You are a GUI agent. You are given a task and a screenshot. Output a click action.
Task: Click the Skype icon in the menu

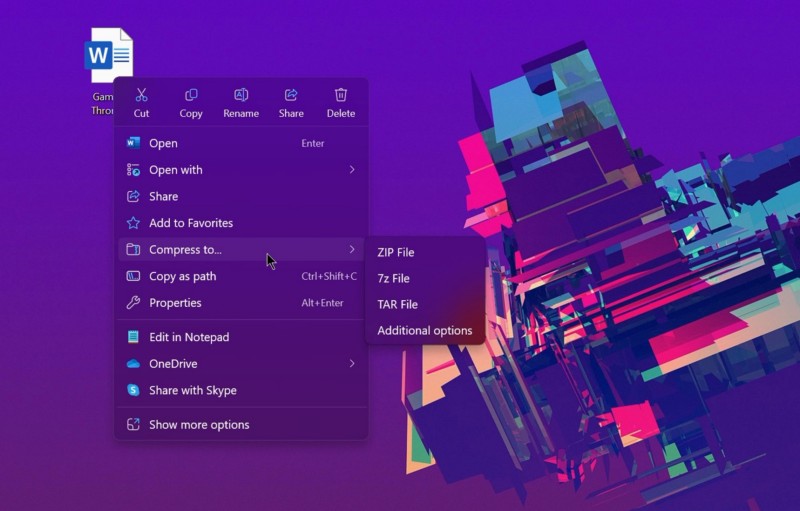pyautogui.click(x=133, y=390)
